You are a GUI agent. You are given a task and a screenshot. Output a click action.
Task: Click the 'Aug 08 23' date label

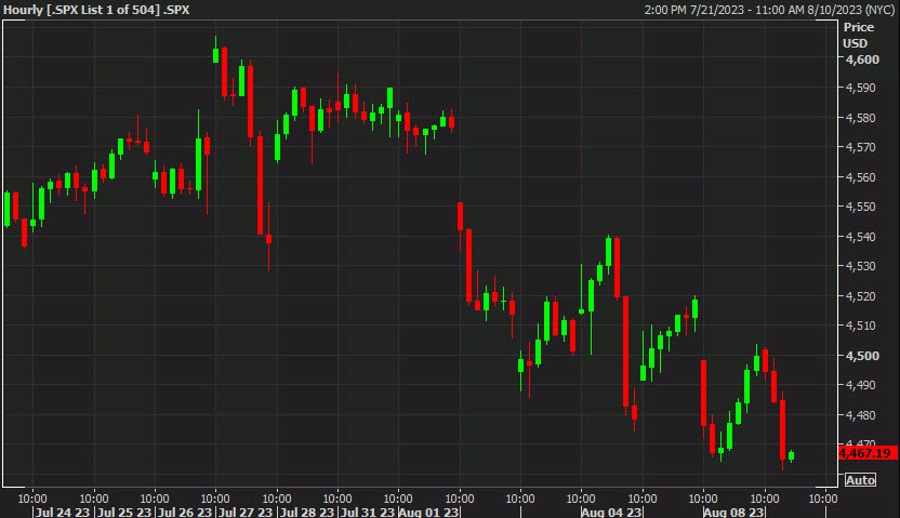pos(734,512)
